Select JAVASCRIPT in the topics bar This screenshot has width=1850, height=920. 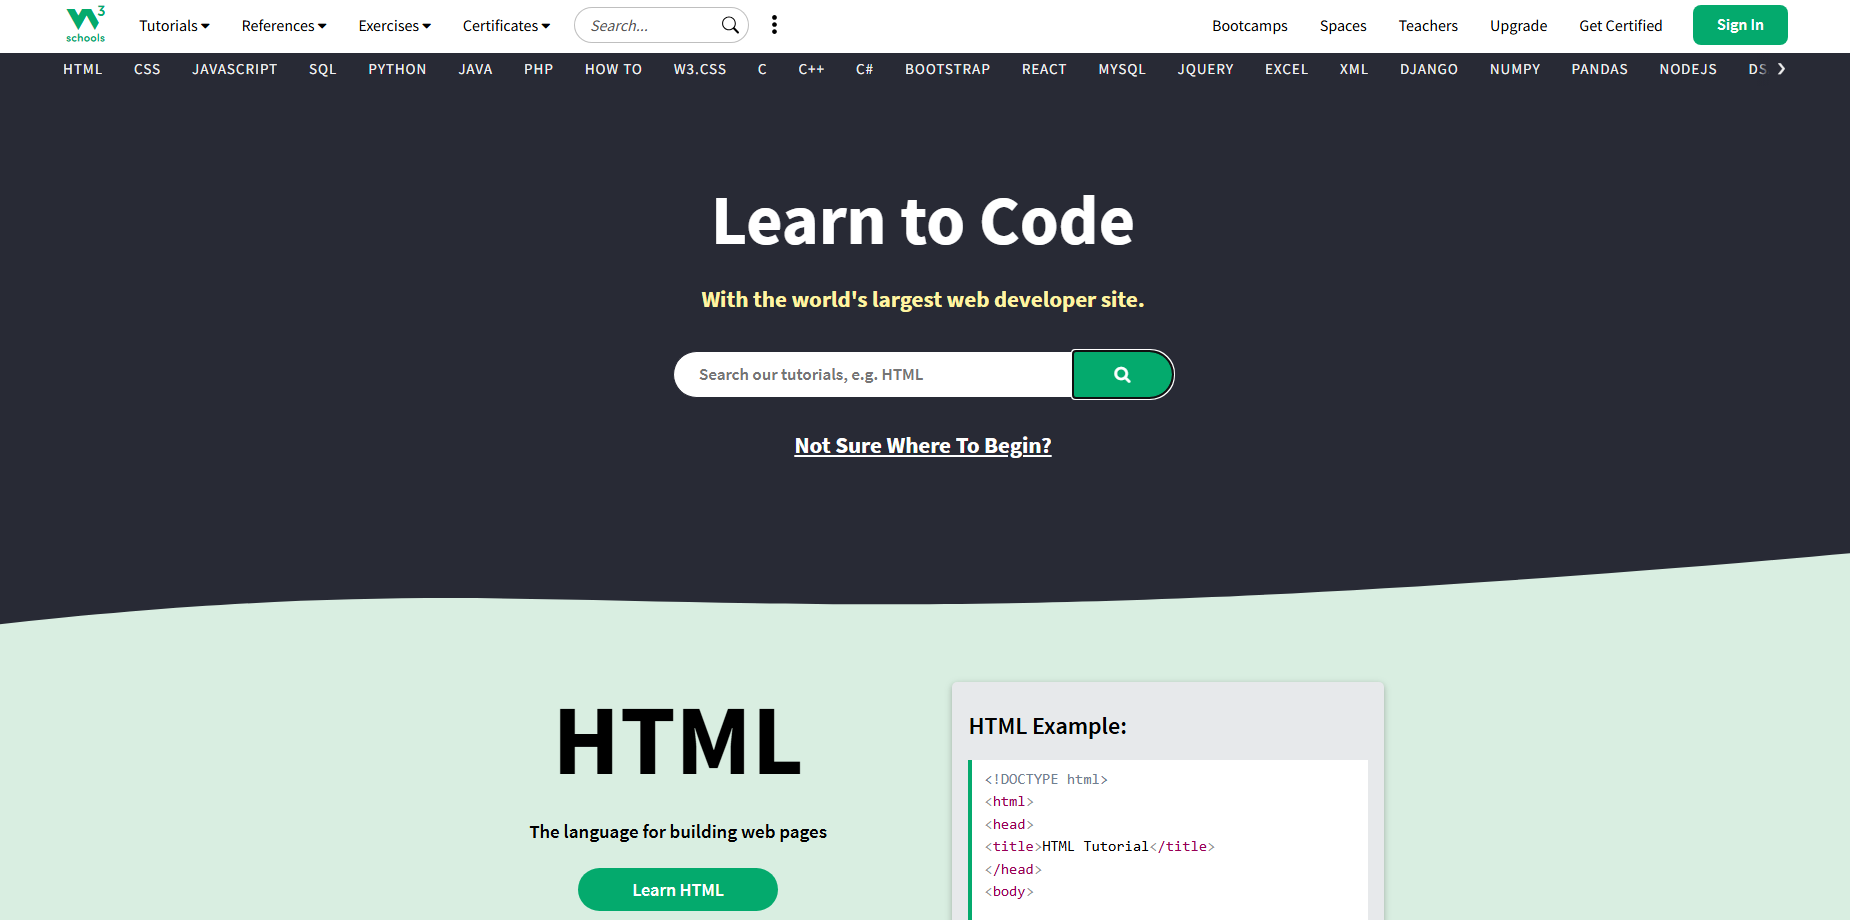pyautogui.click(x=234, y=69)
